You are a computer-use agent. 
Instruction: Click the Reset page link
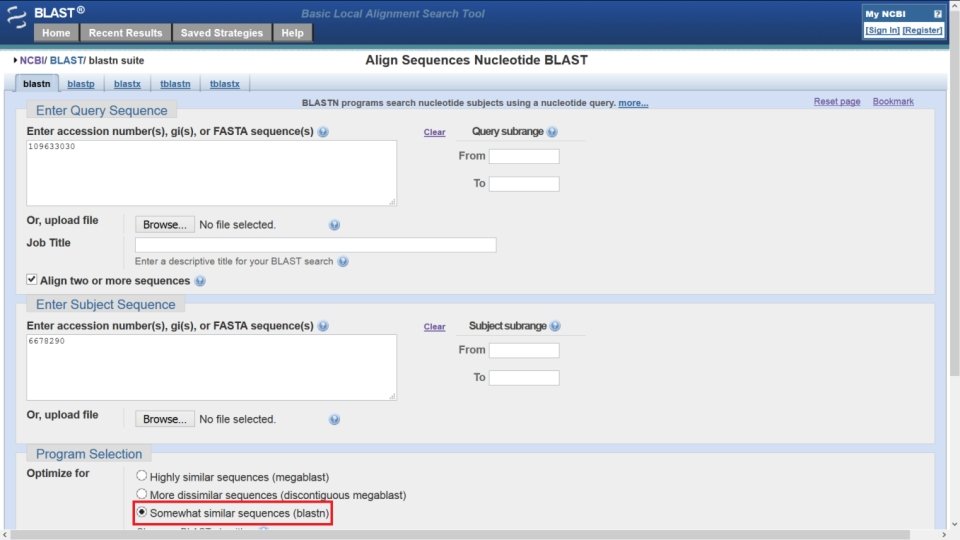(837, 102)
